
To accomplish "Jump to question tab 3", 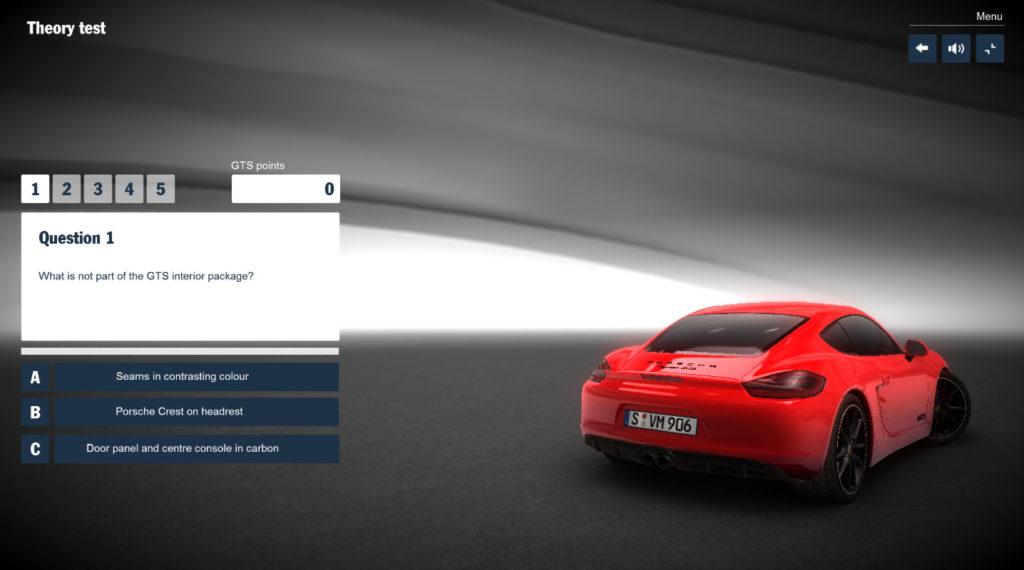I will tap(98, 189).
